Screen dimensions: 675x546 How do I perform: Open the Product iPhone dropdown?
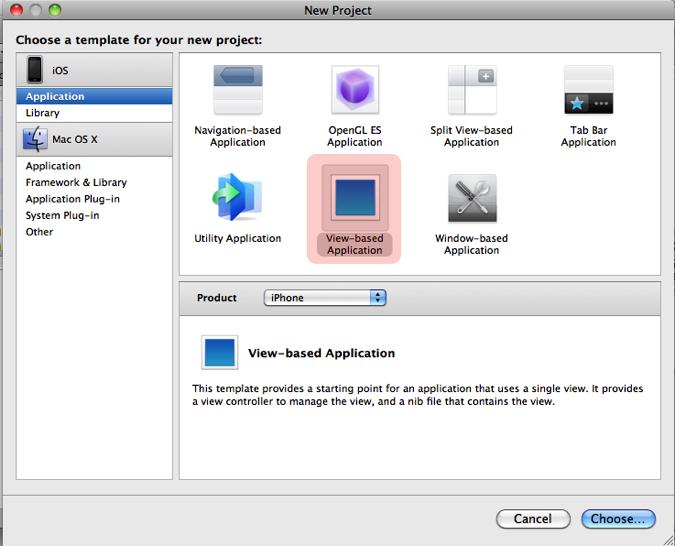point(325,298)
